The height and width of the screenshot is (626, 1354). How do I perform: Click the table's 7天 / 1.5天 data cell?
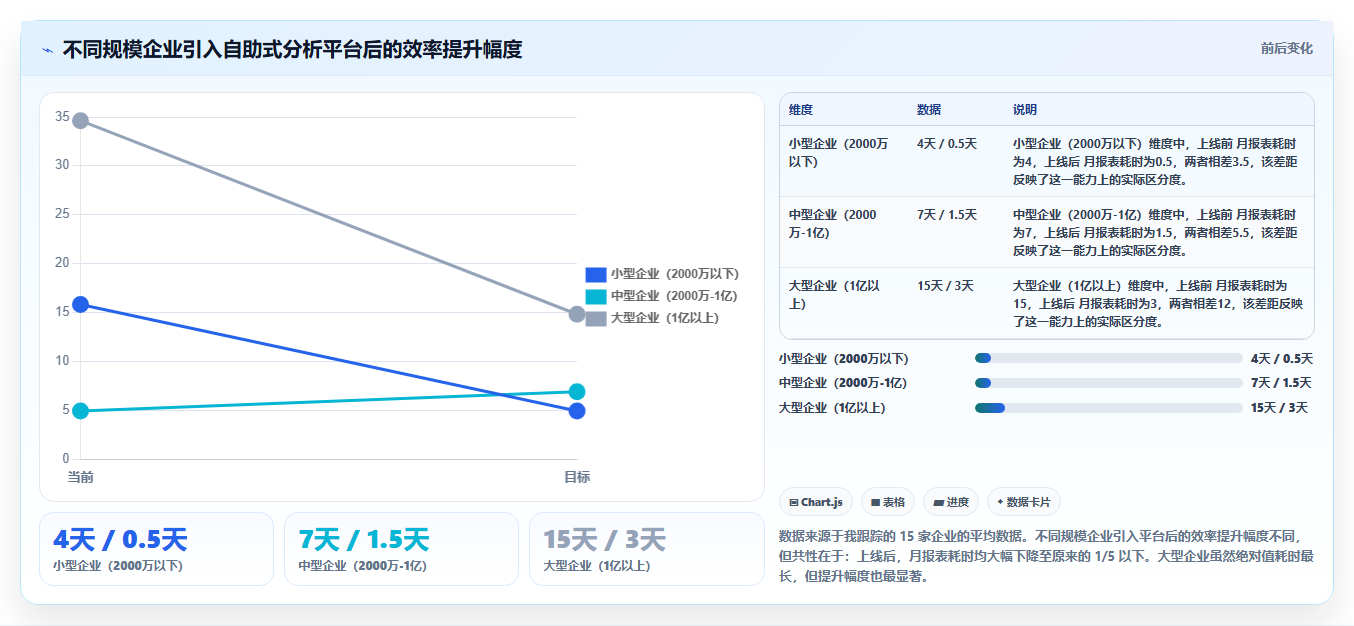[947, 215]
